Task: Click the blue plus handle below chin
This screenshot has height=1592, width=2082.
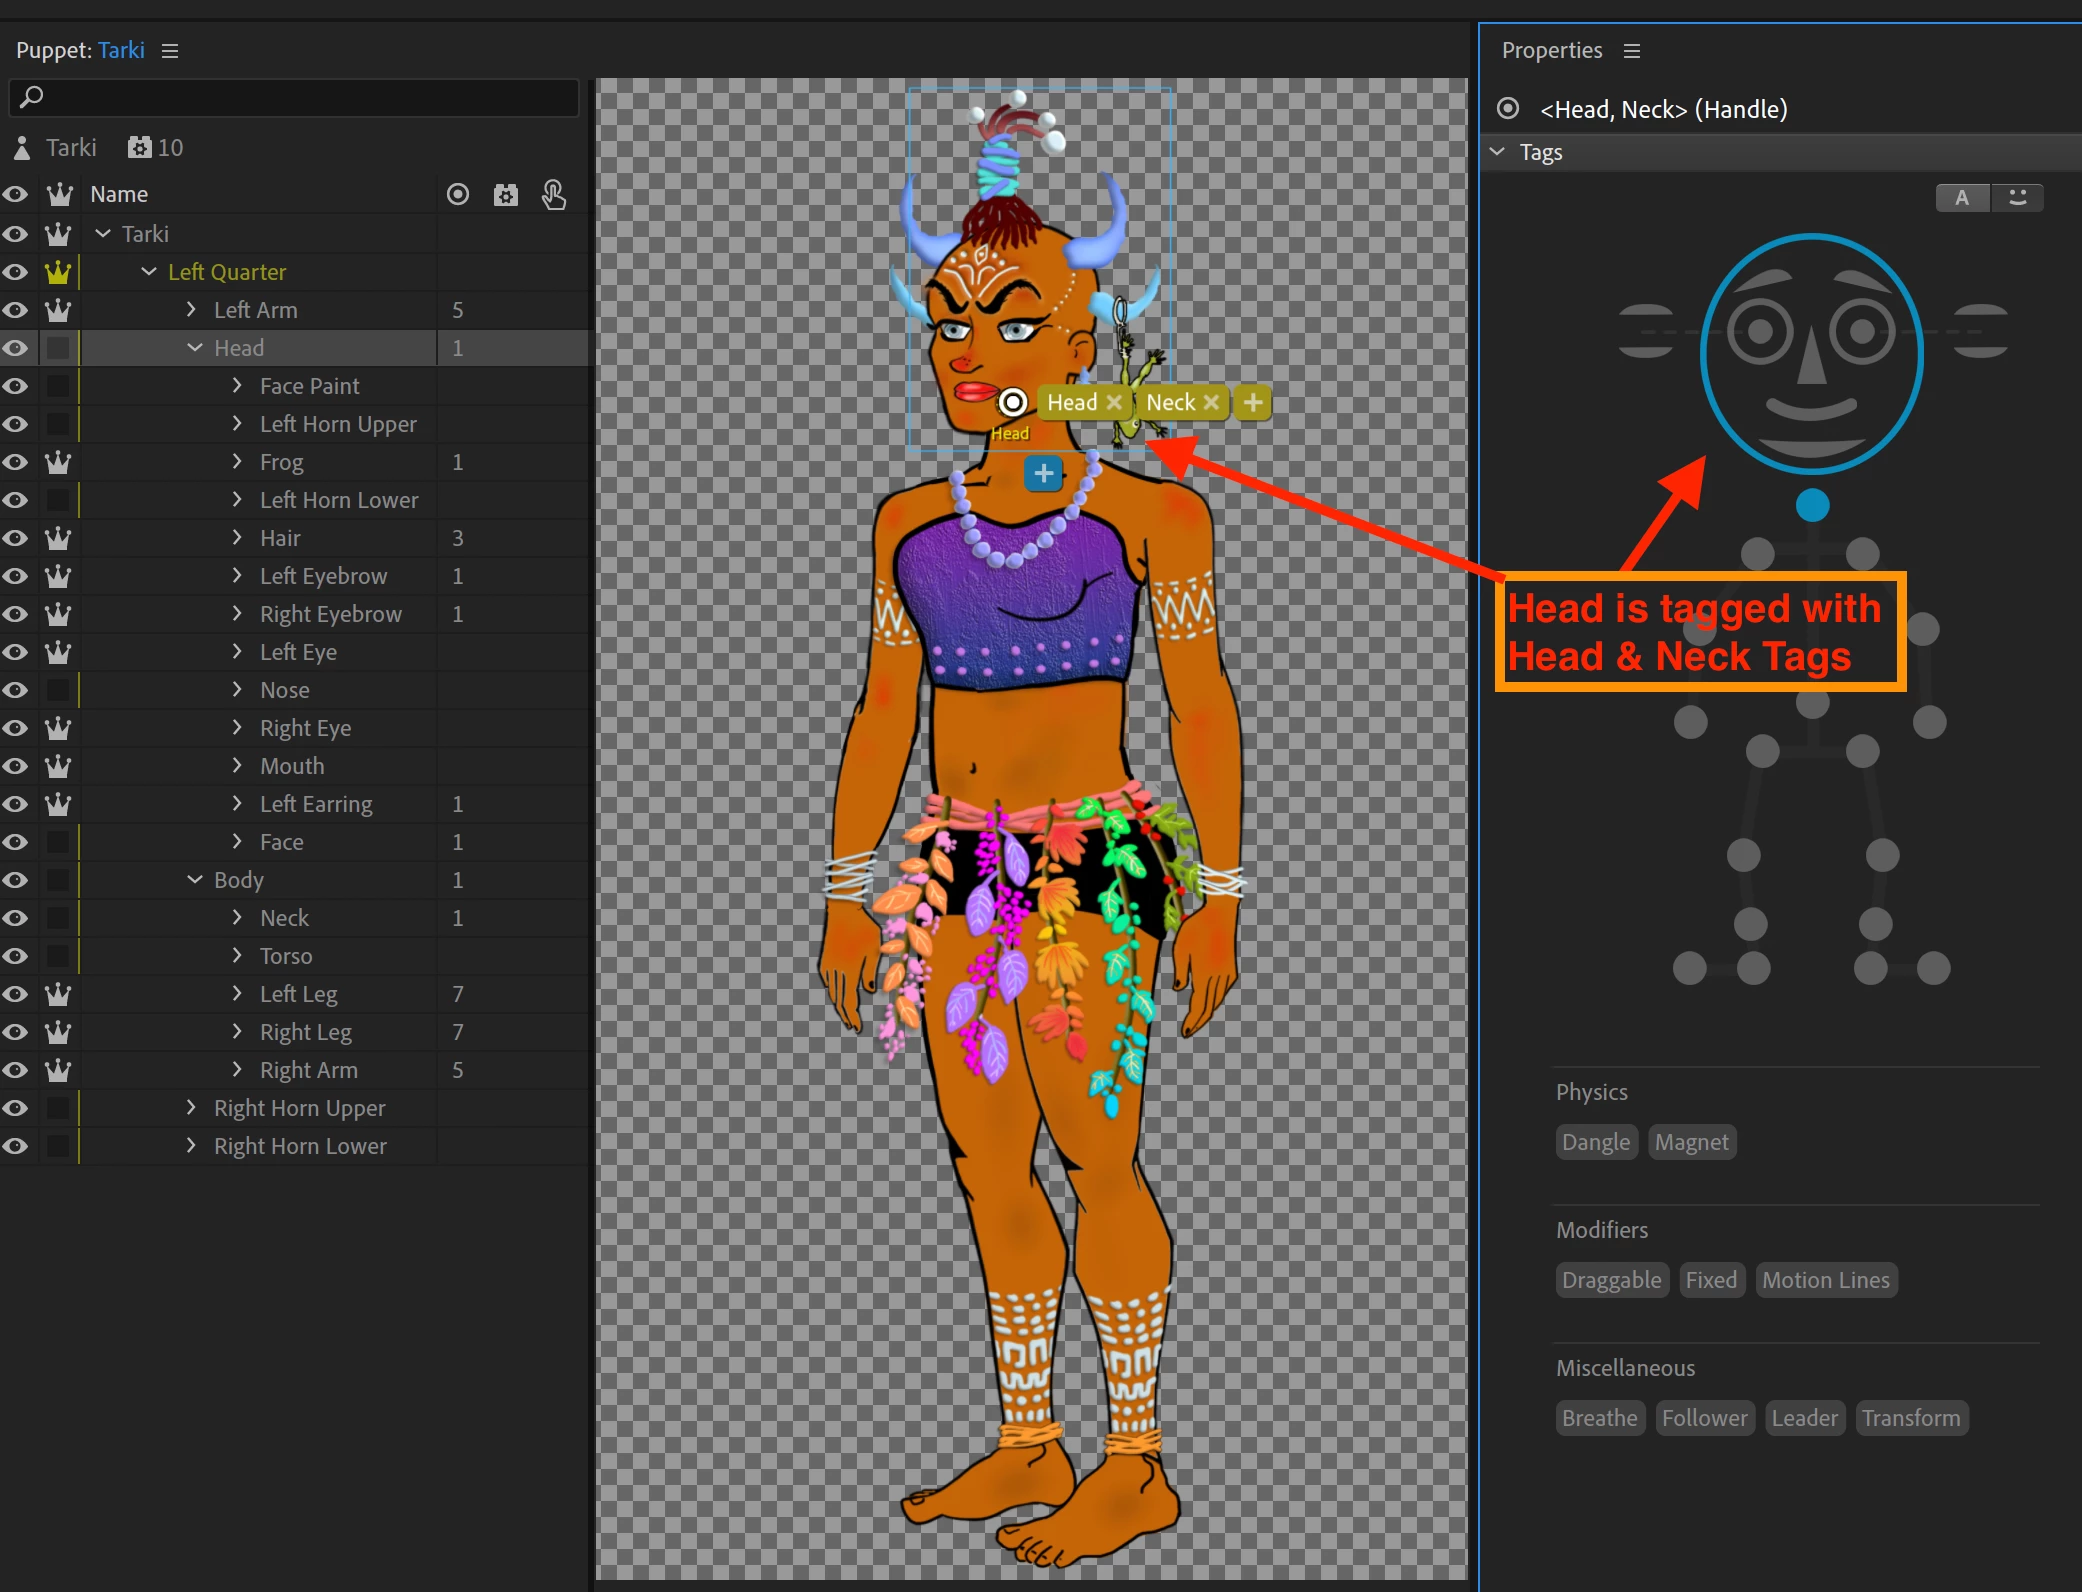Action: click(x=1043, y=473)
